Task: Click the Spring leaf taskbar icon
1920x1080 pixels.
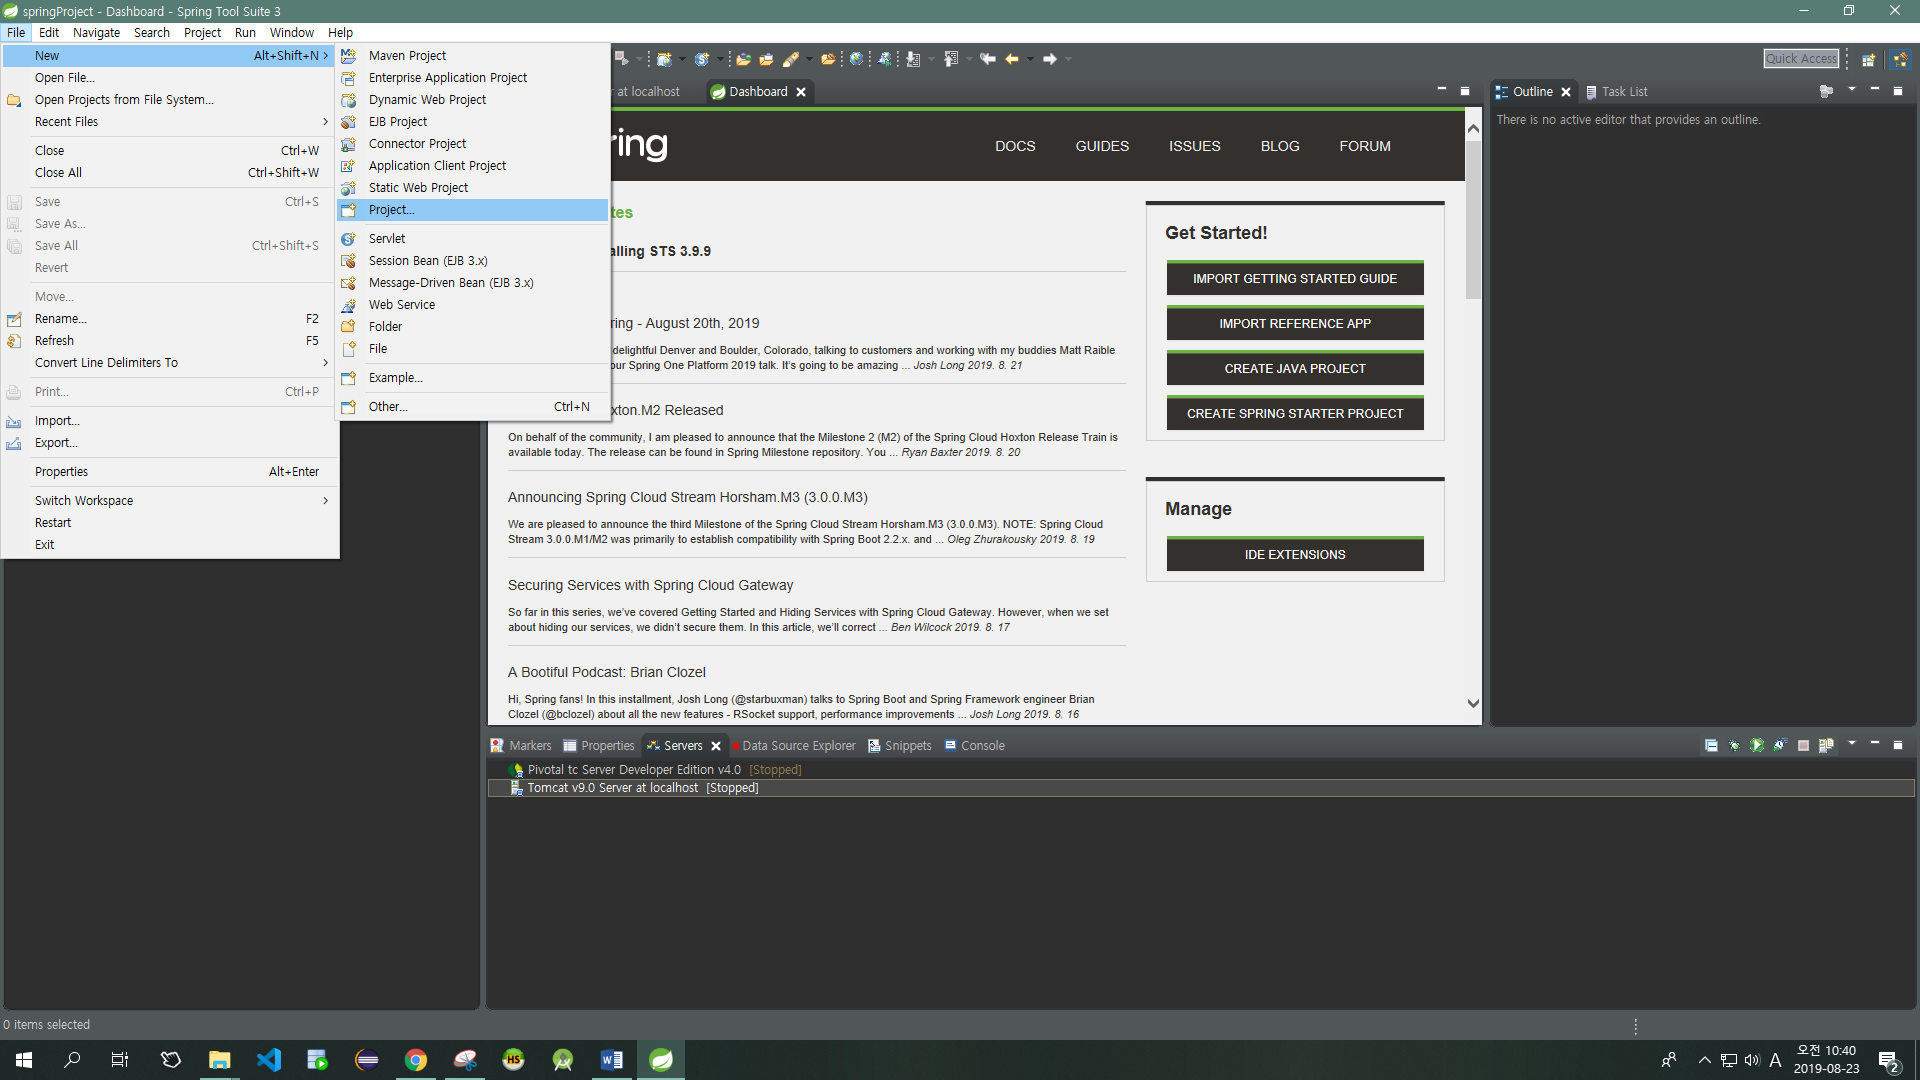Action: [661, 1060]
